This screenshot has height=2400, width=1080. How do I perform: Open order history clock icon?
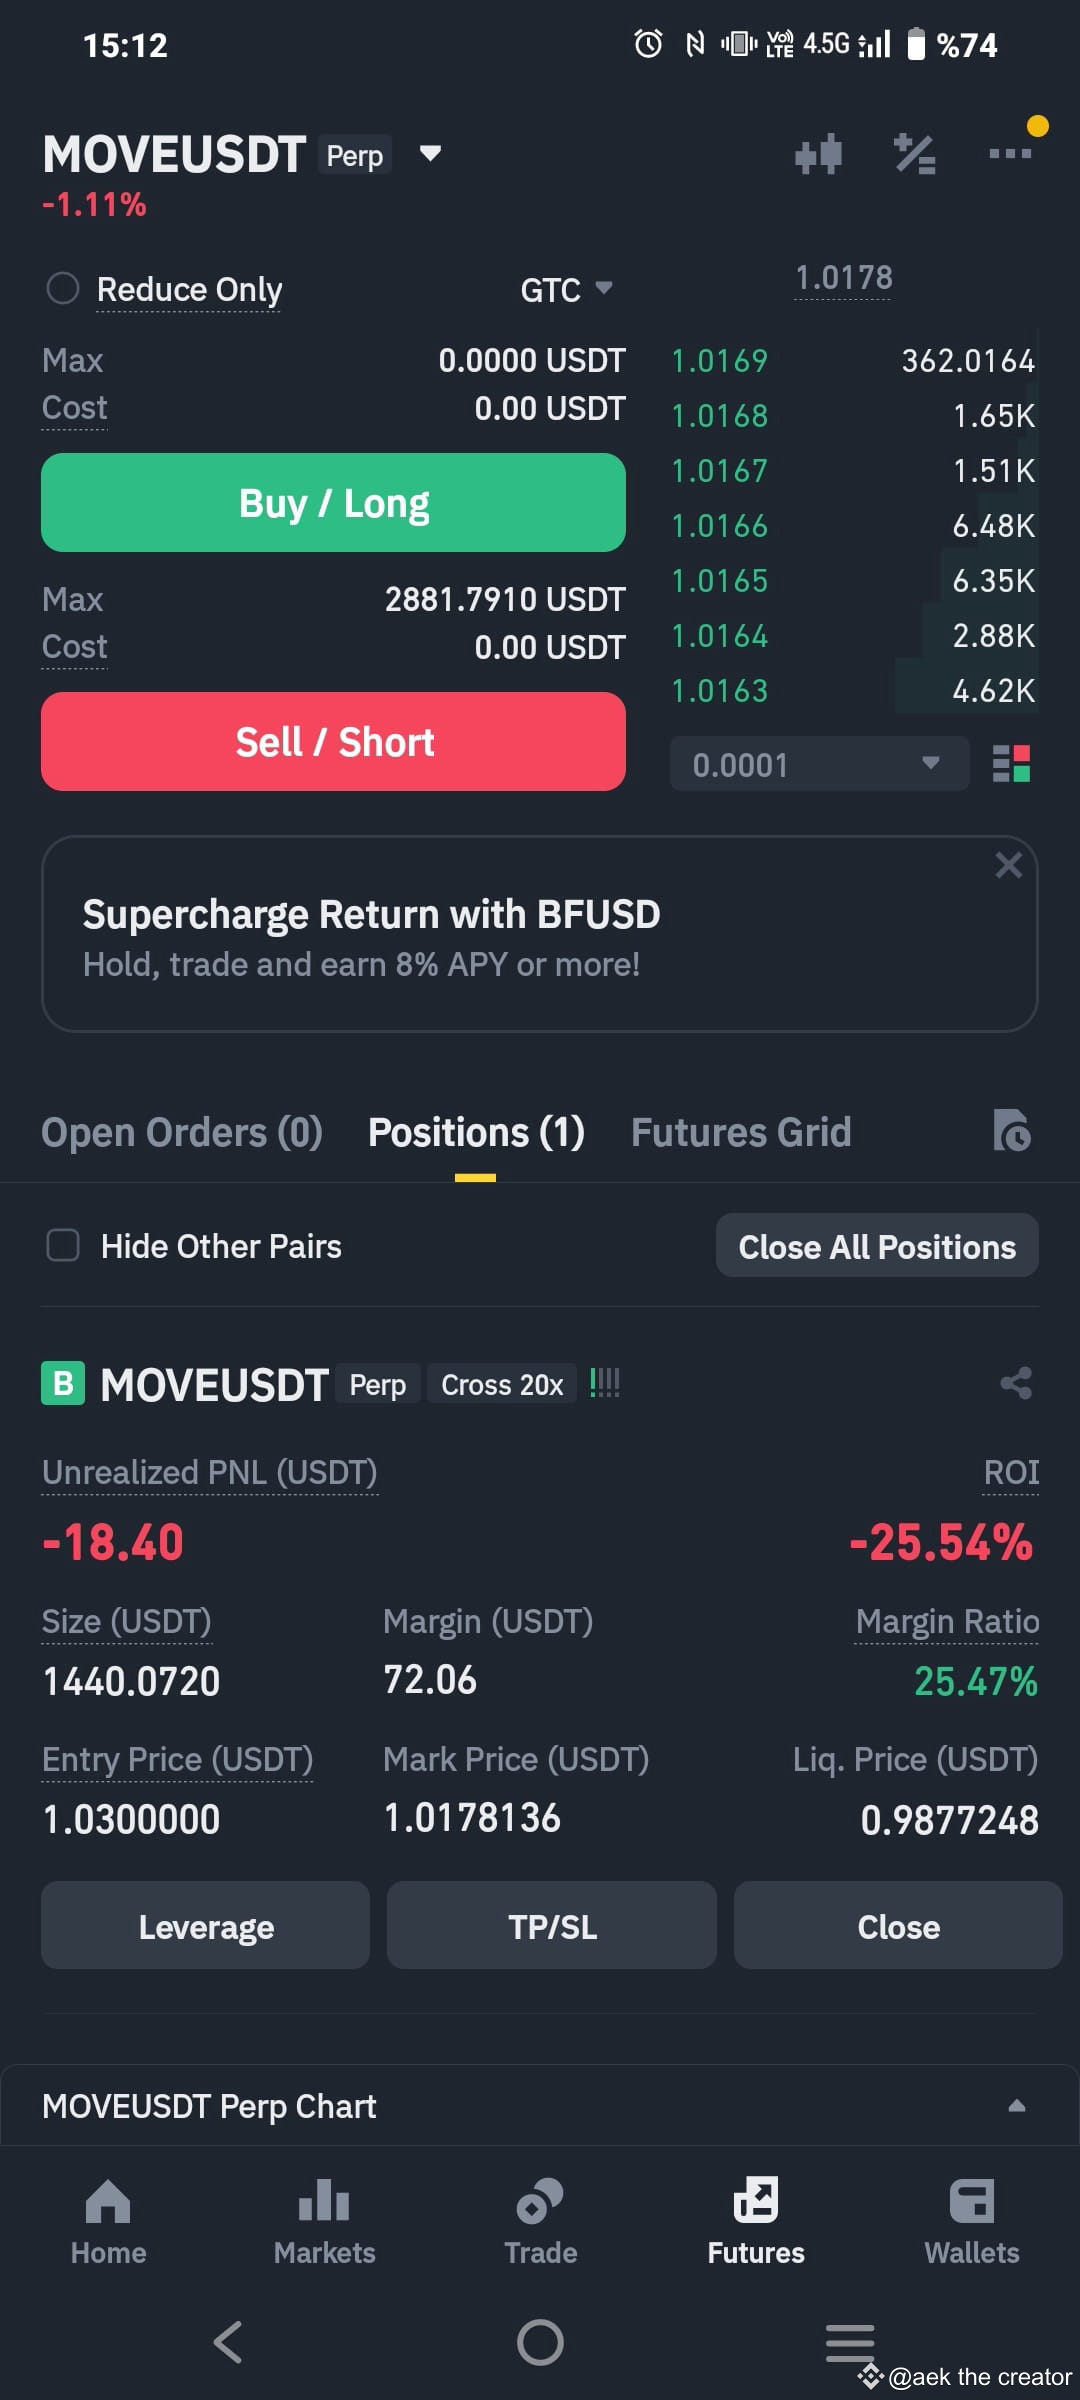1011,1131
